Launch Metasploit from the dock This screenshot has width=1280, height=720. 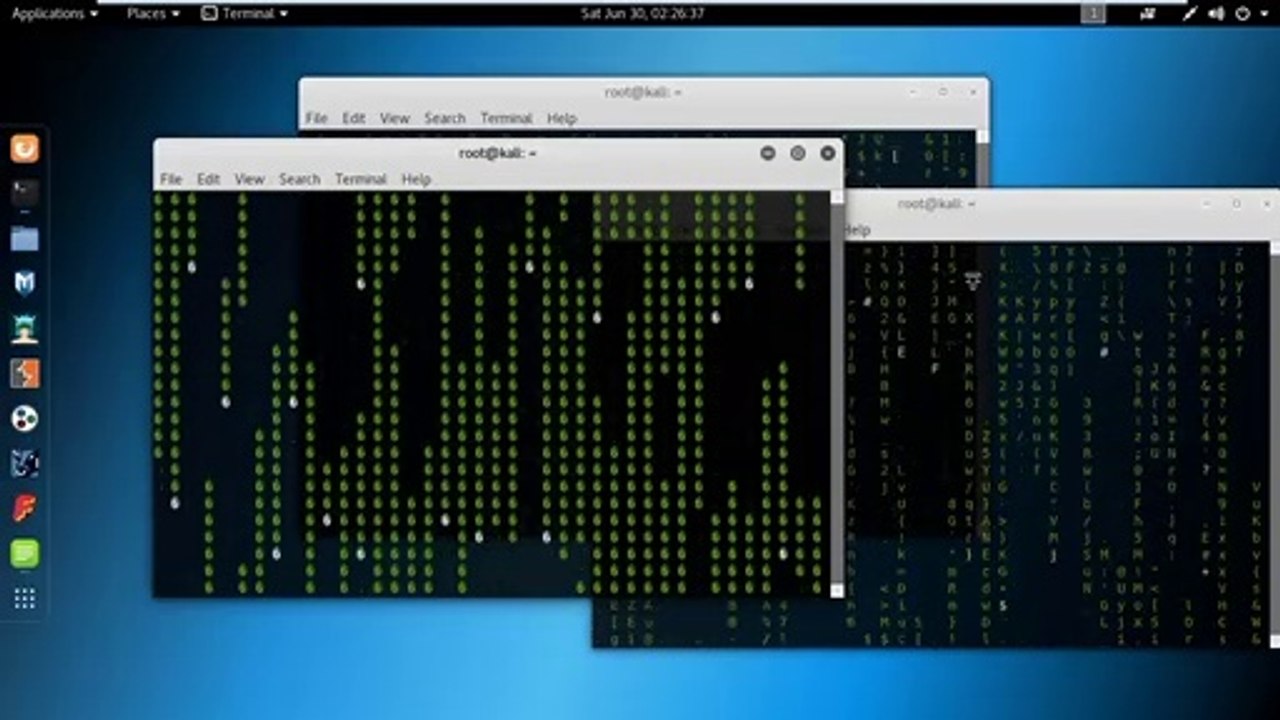pyautogui.click(x=25, y=283)
